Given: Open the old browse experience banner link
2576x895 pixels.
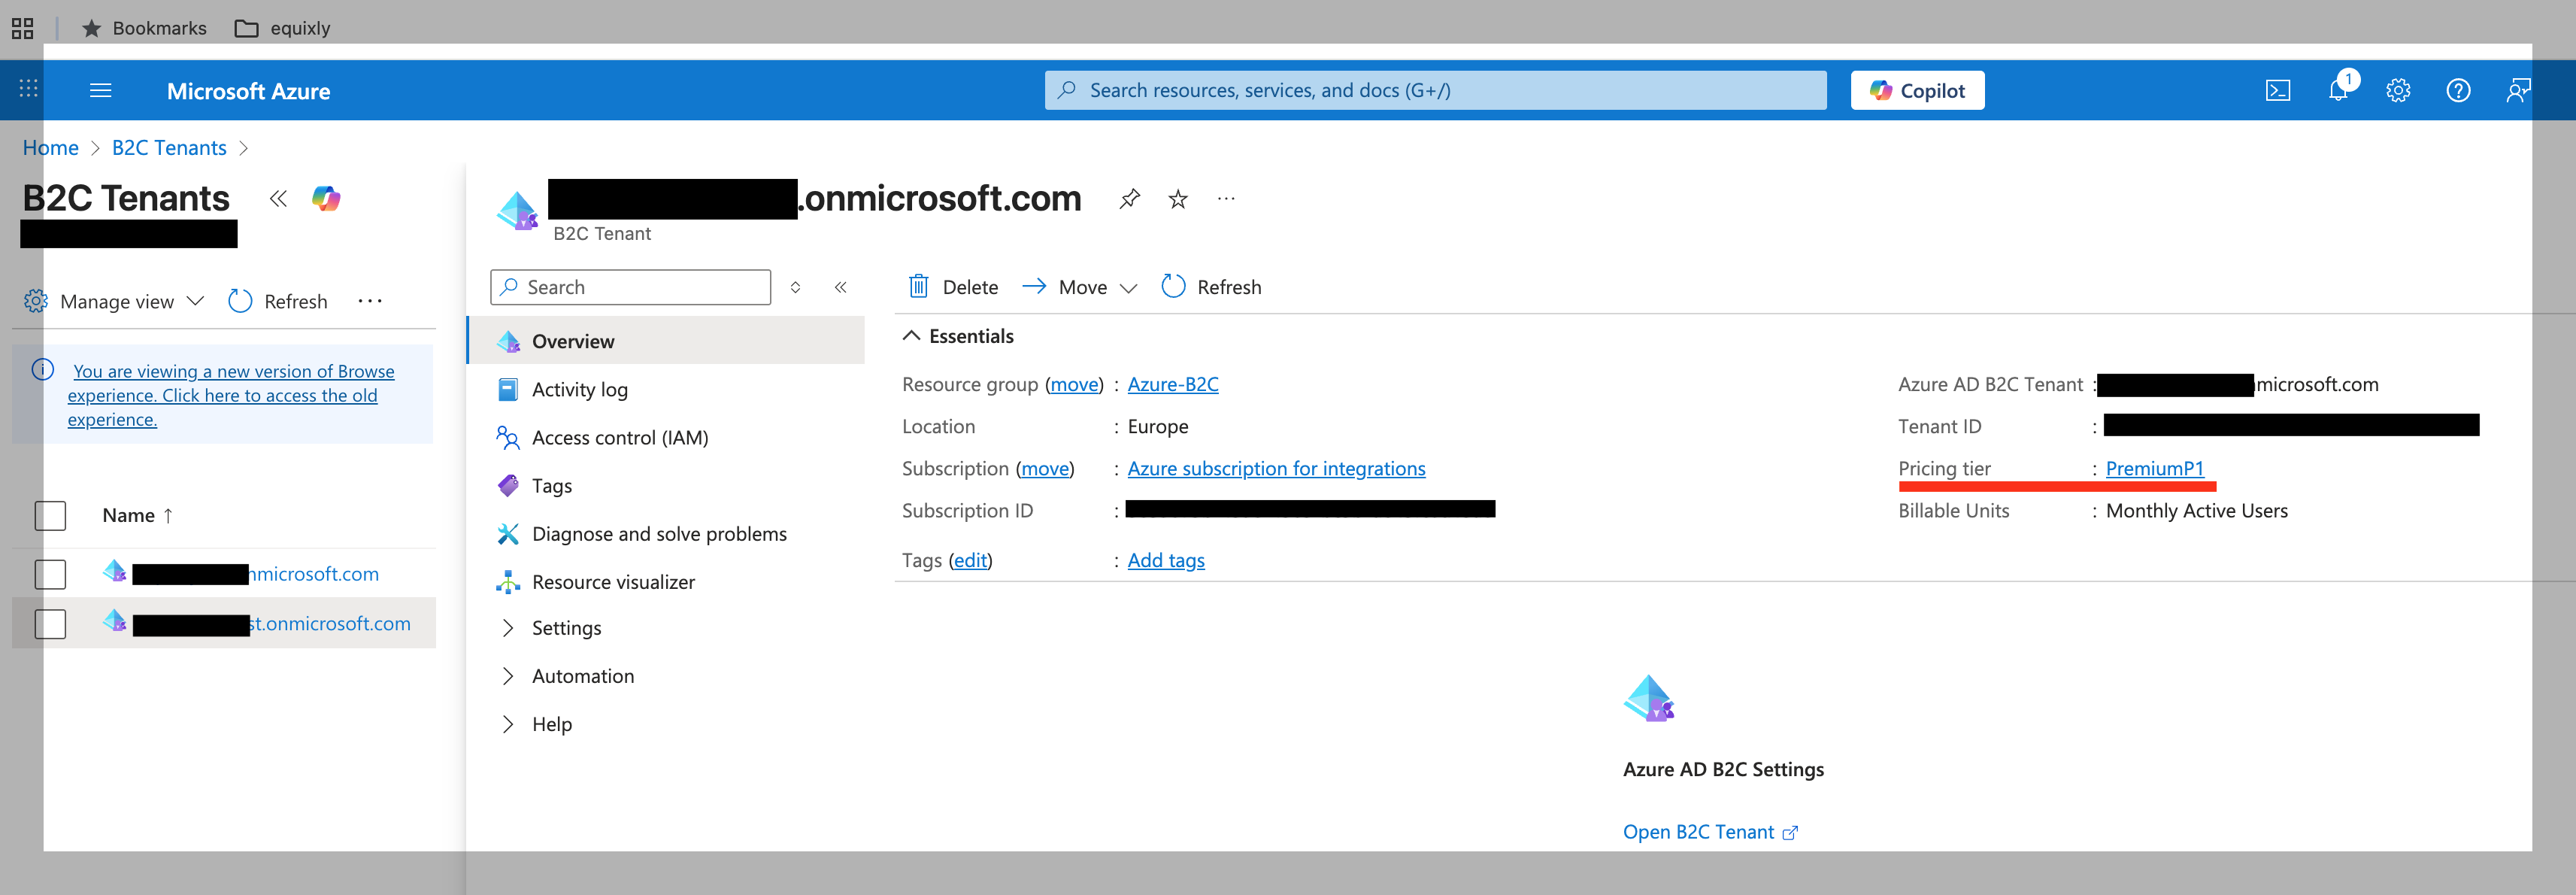Looking at the screenshot, I should pyautogui.click(x=231, y=395).
